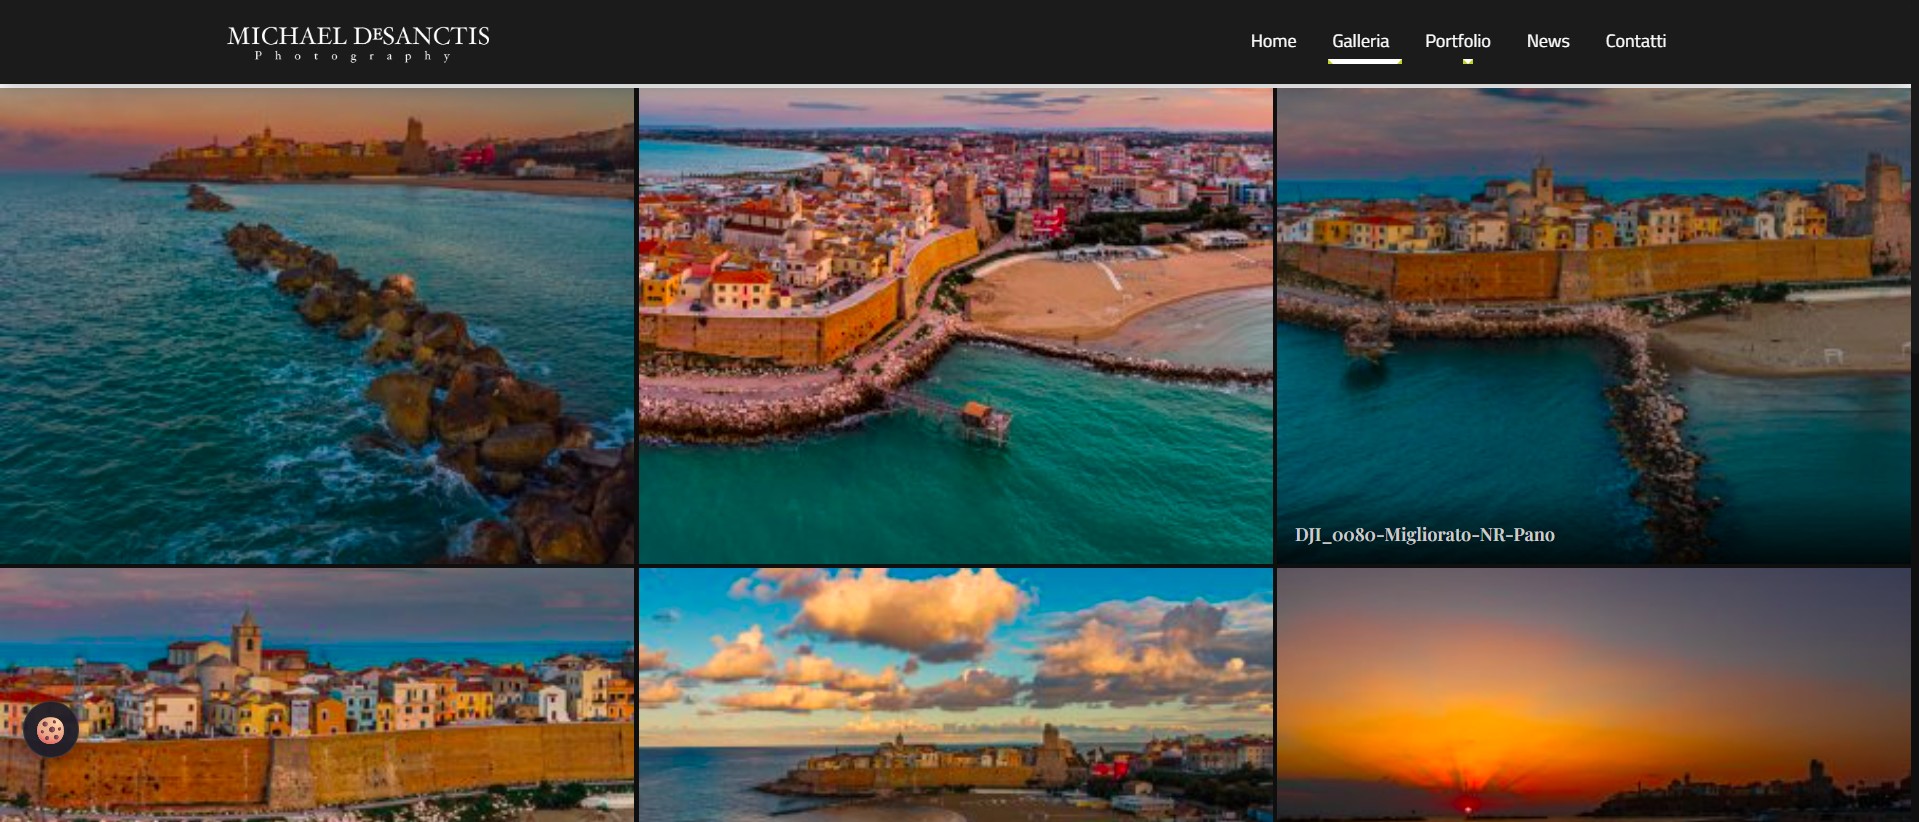Navigate to the News section
Screen dimensions: 1919x822
point(1547,41)
